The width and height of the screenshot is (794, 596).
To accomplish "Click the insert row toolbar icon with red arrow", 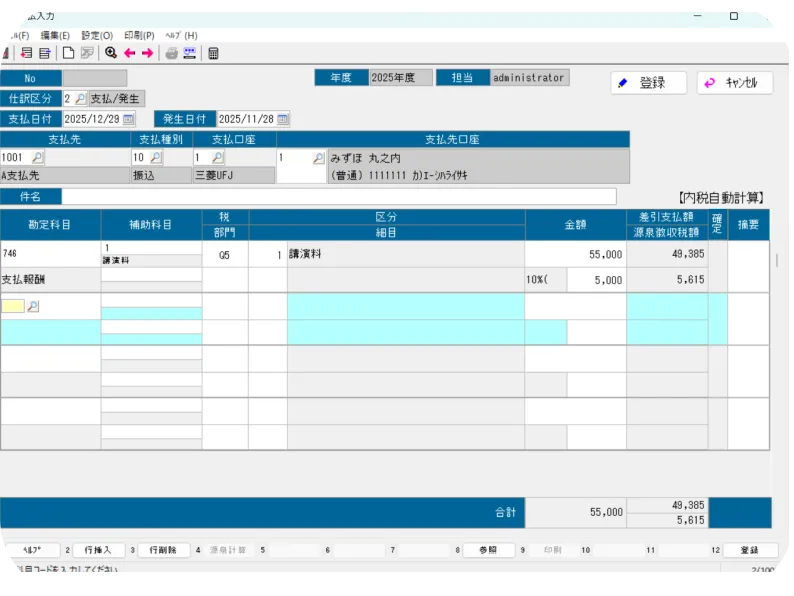I will [26, 53].
